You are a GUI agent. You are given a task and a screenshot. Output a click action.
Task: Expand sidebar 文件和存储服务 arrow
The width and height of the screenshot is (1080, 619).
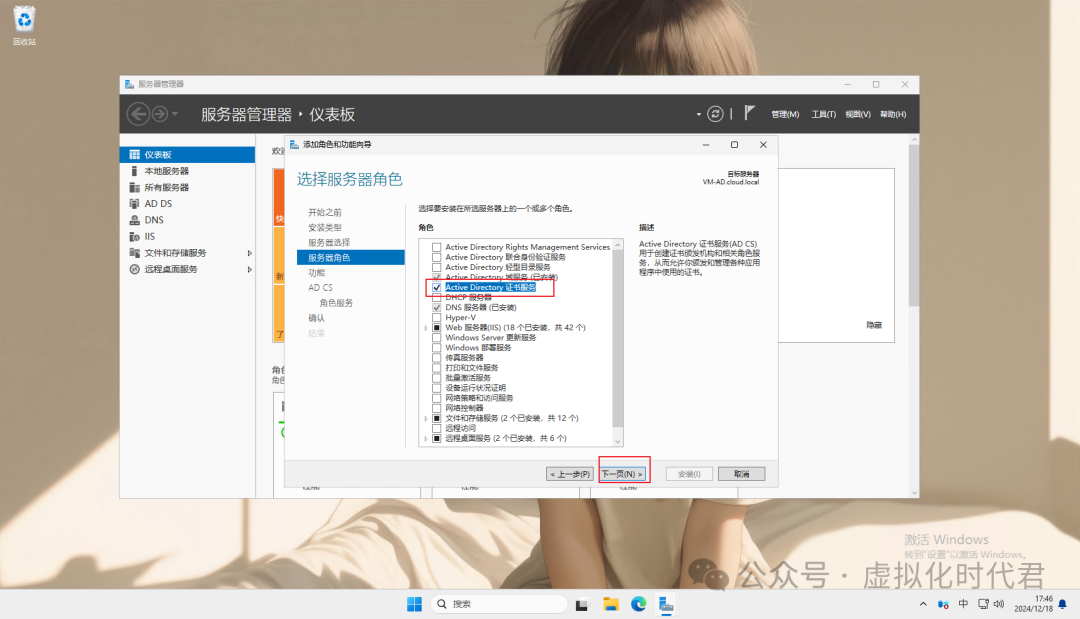[x=249, y=253]
